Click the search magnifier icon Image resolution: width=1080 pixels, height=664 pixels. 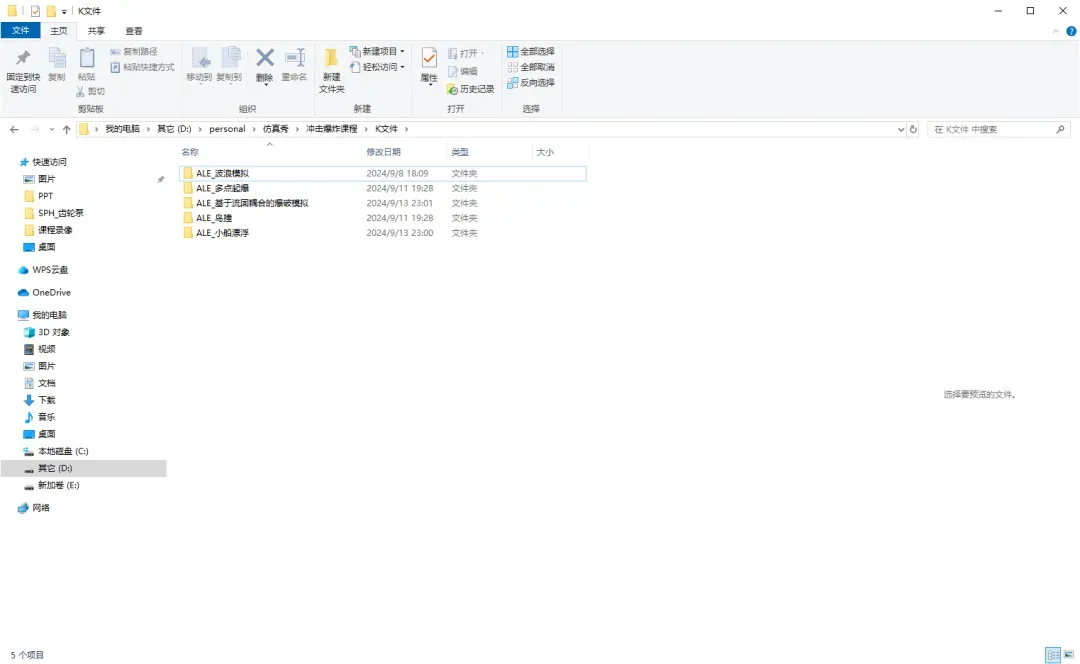pyautogui.click(x=1060, y=129)
